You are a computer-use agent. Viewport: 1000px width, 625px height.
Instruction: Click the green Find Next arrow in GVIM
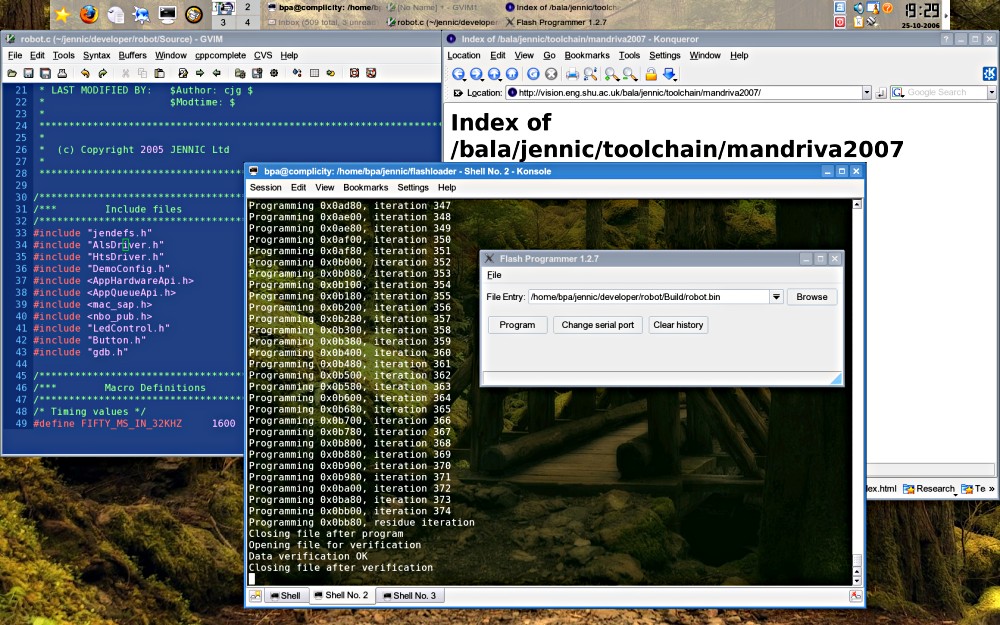200,73
